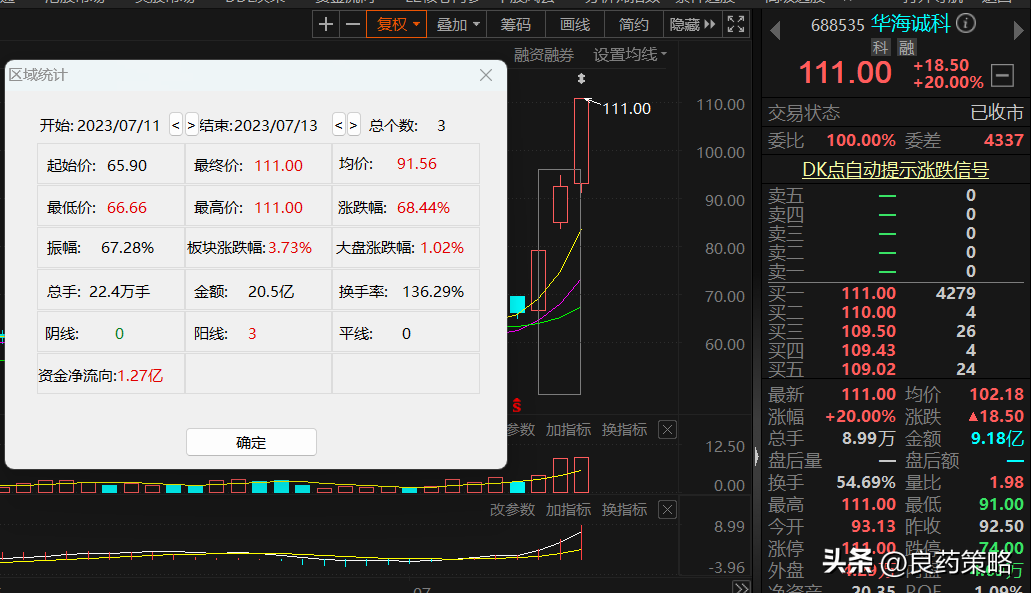The width and height of the screenshot is (1031, 593).
Task: Expand the 设置均线 dropdown
Action: click(x=630, y=55)
